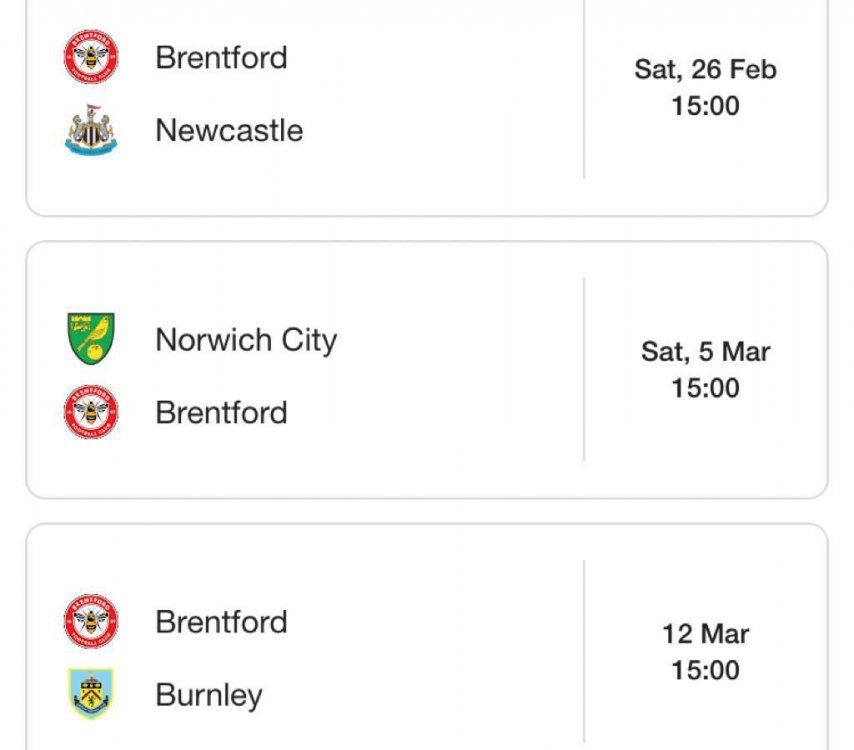Tap Brentford name above Burnley

(221, 621)
